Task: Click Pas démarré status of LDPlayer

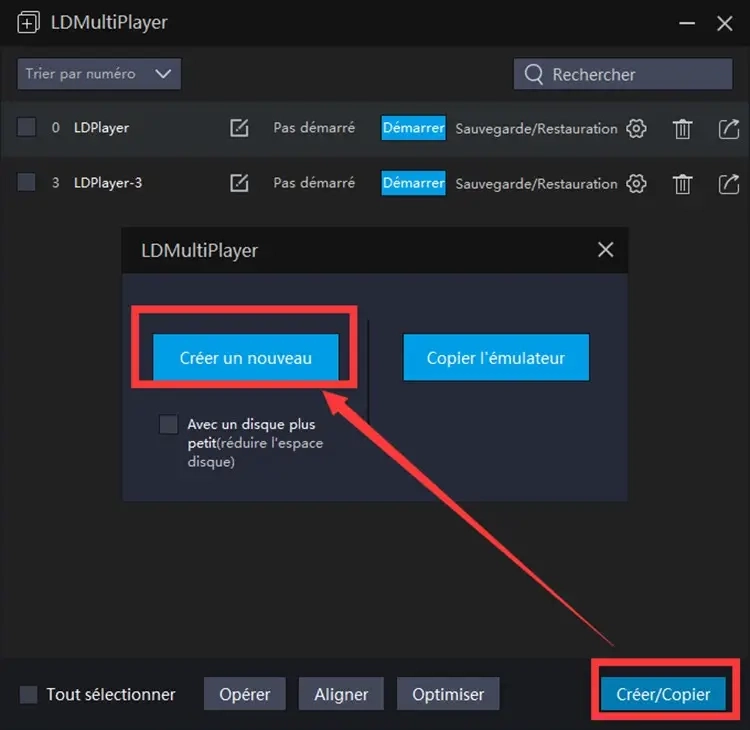Action: (x=314, y=128)
